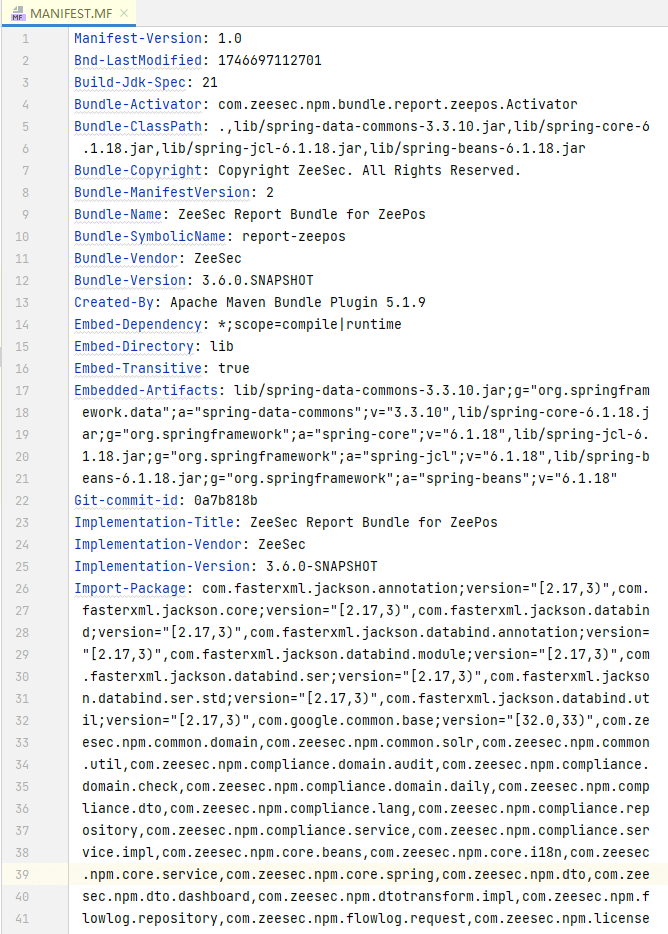Close the MANIFEST.MF editor tab
The height and width of the screenshot is (934, 668).
[x=124, y=14]
